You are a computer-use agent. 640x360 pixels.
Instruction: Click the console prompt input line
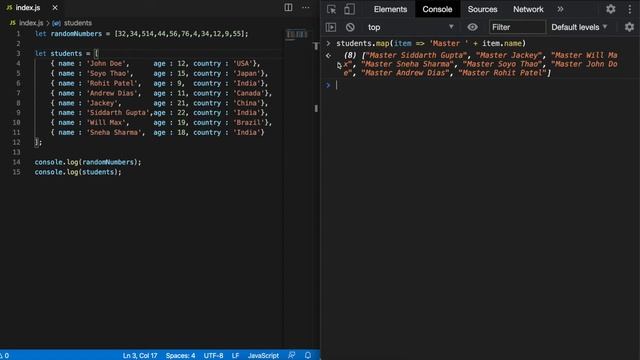coord(482,85)
